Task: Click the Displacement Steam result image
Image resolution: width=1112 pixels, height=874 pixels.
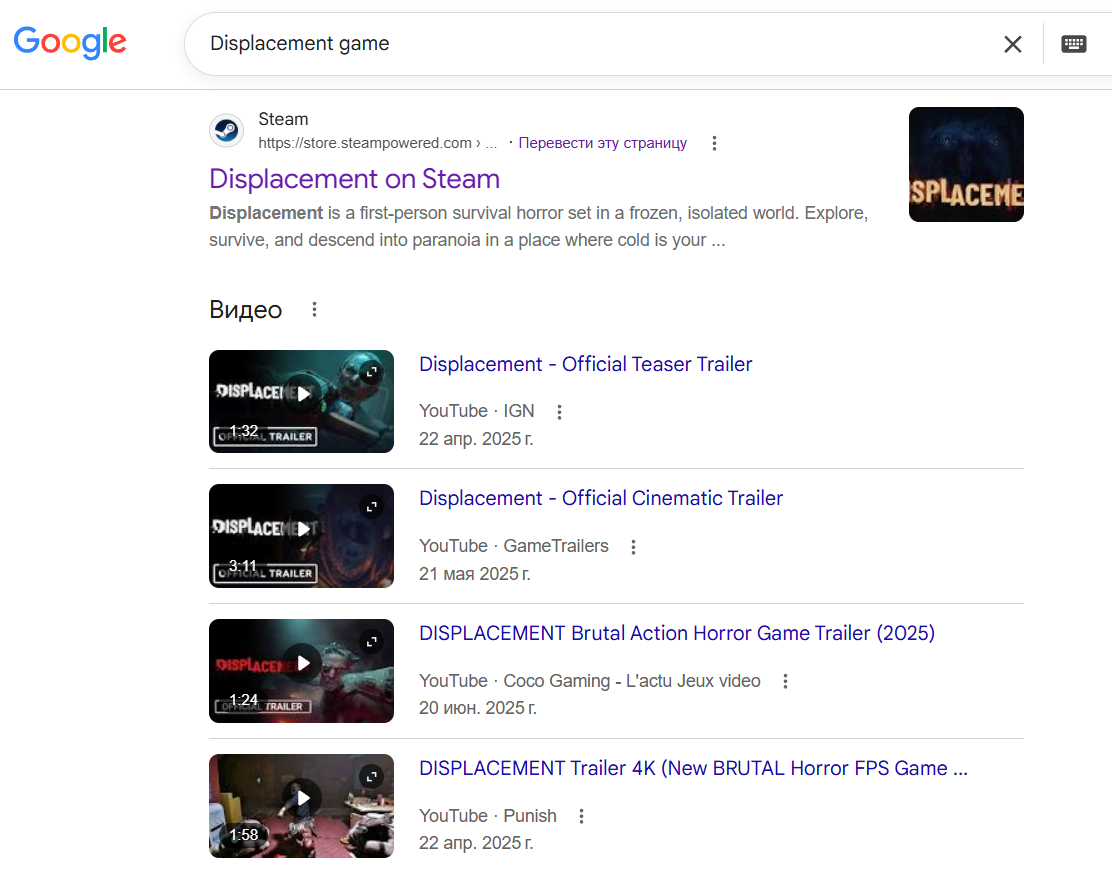Action: pos(967,165)
